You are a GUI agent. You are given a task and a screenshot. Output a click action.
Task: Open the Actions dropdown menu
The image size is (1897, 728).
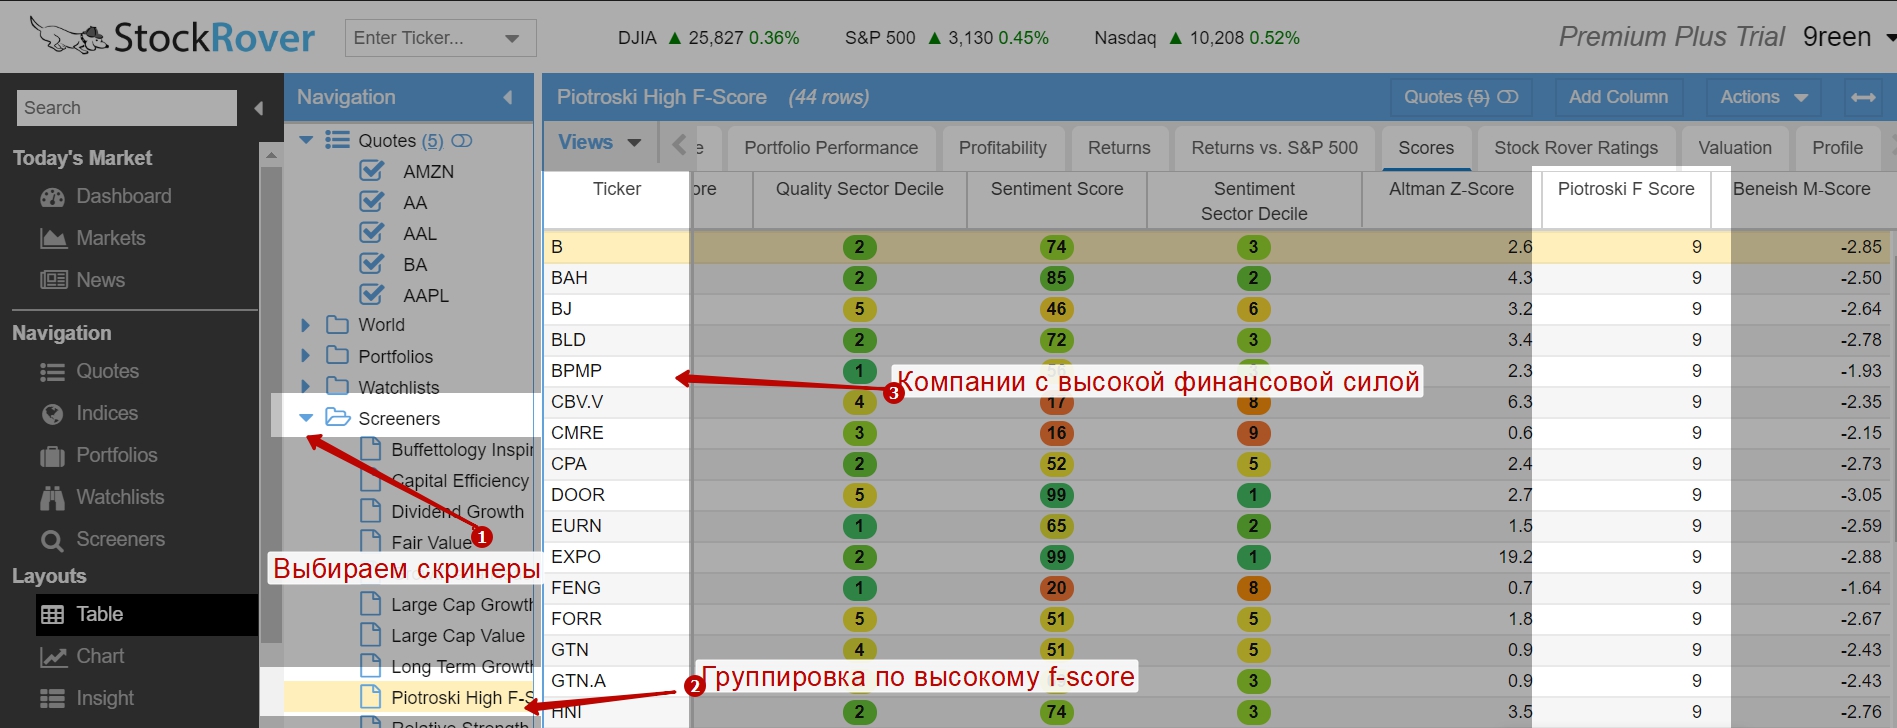pos(1763,97)
